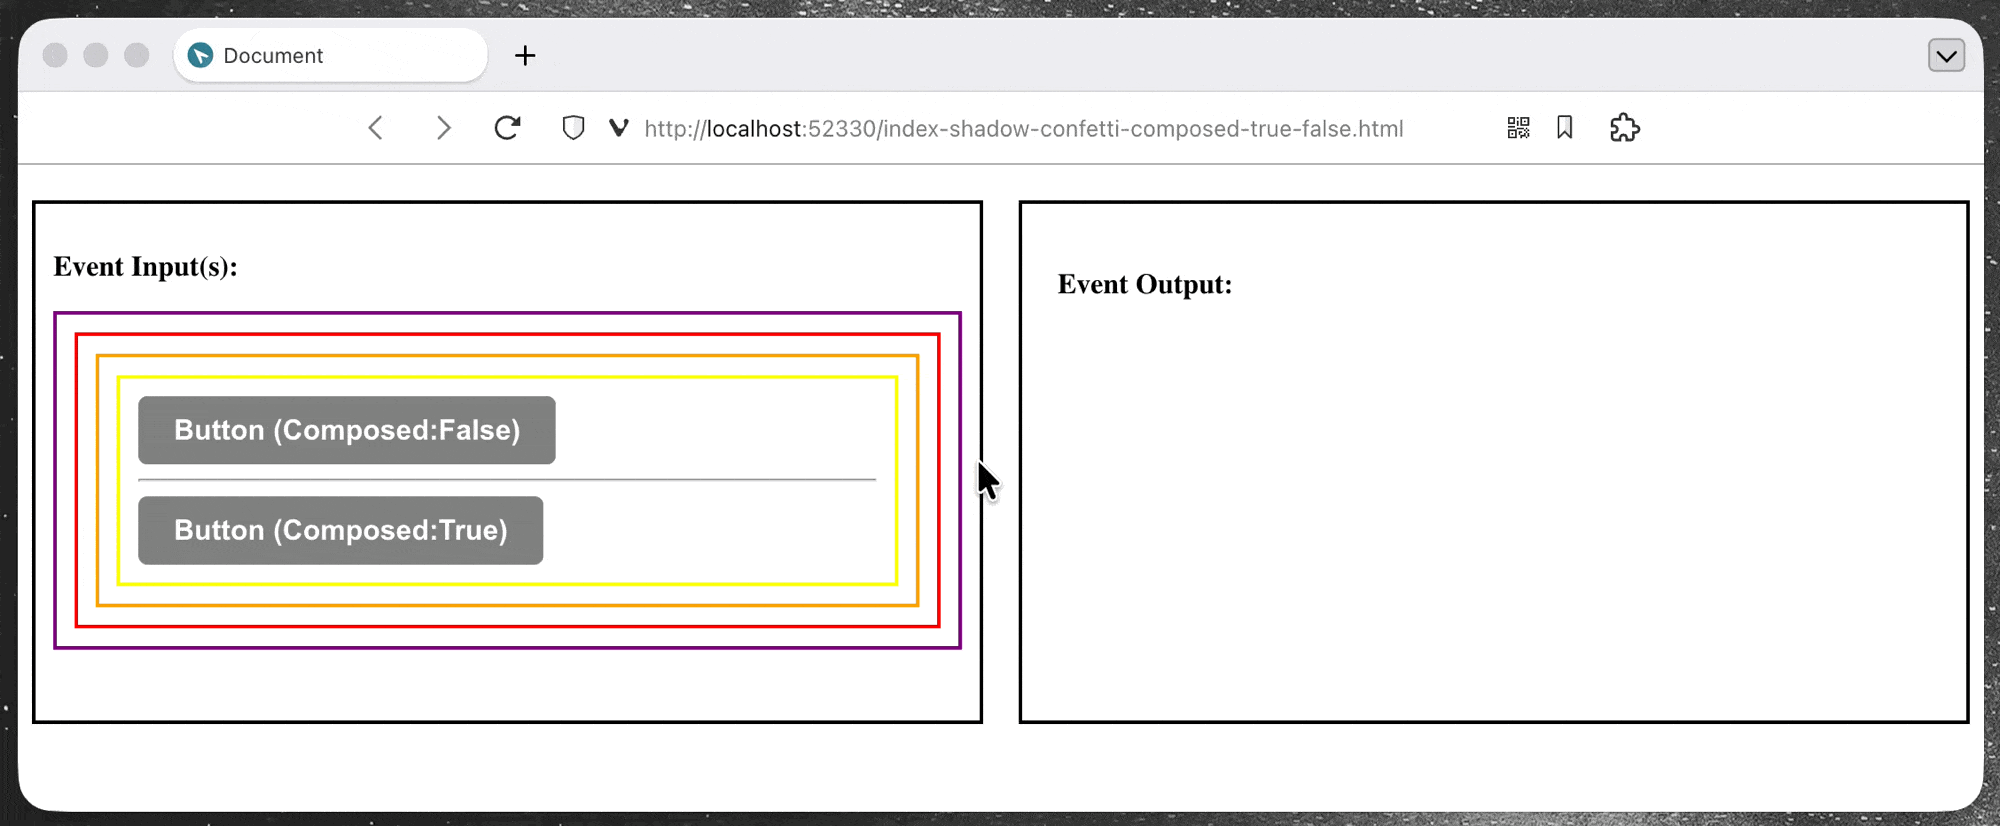Open a new tab with plus button
This screenshot has height=826, width=2000.
tap(525, 56)
